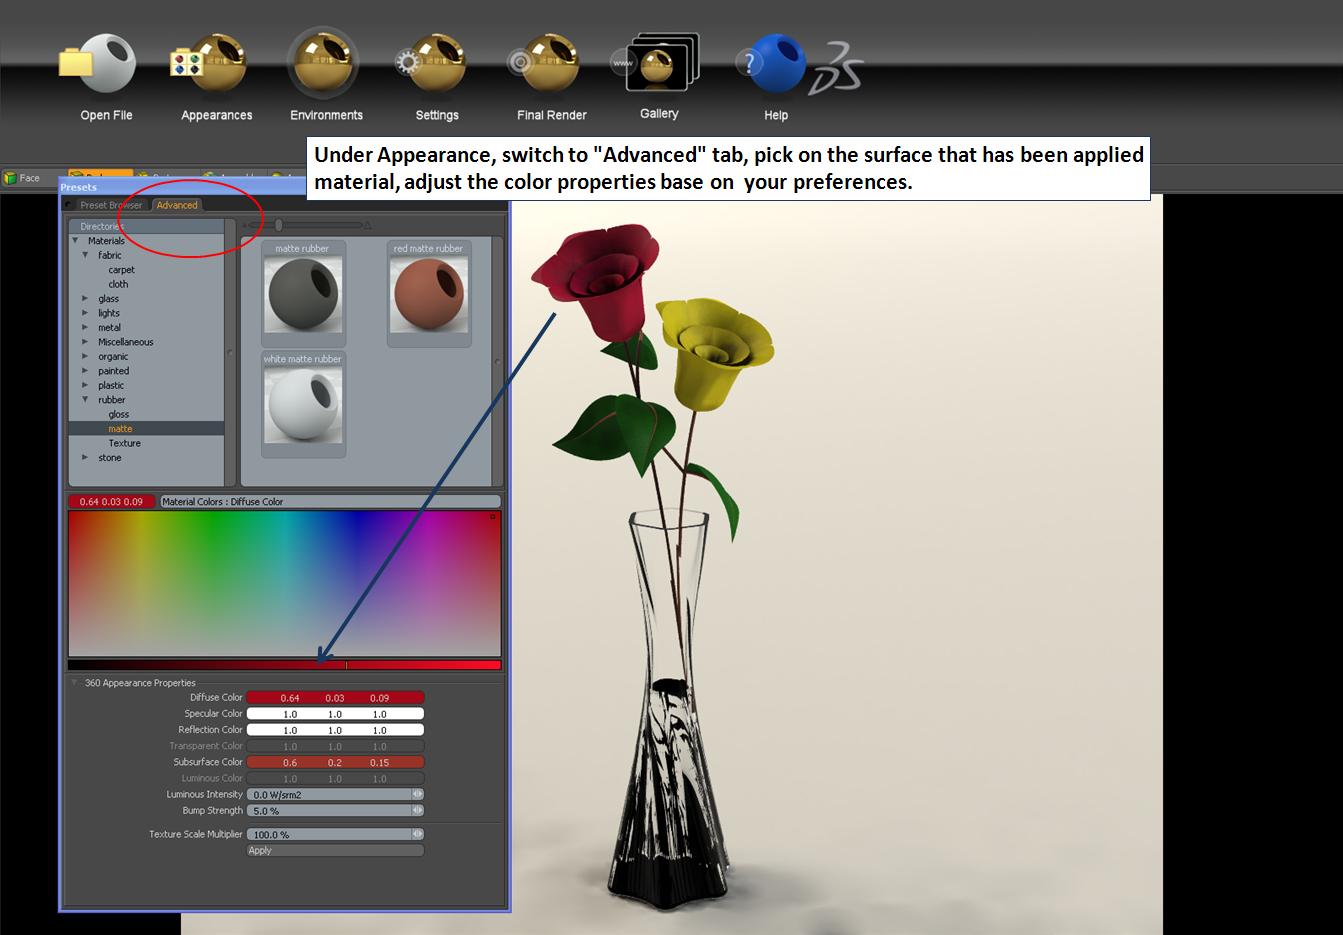1343x935 pixels.
Task: Click the Texture Scale Multiplier stepper arrows
Action: [x=418, y=834]
